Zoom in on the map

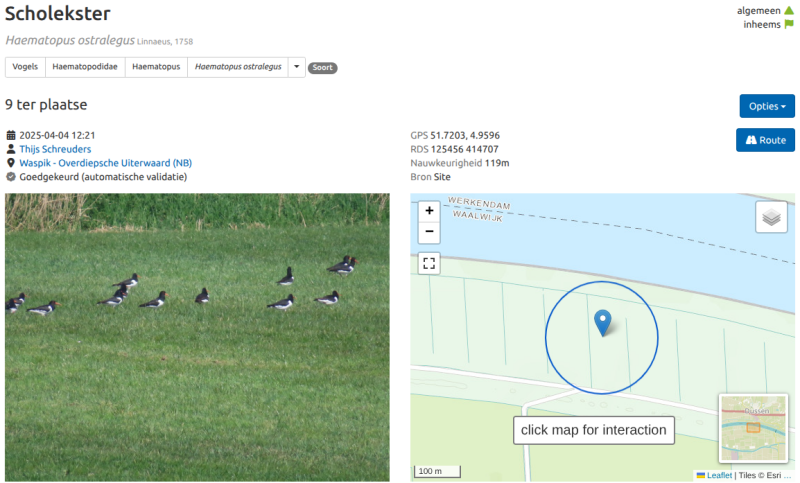tap(429, 211)
